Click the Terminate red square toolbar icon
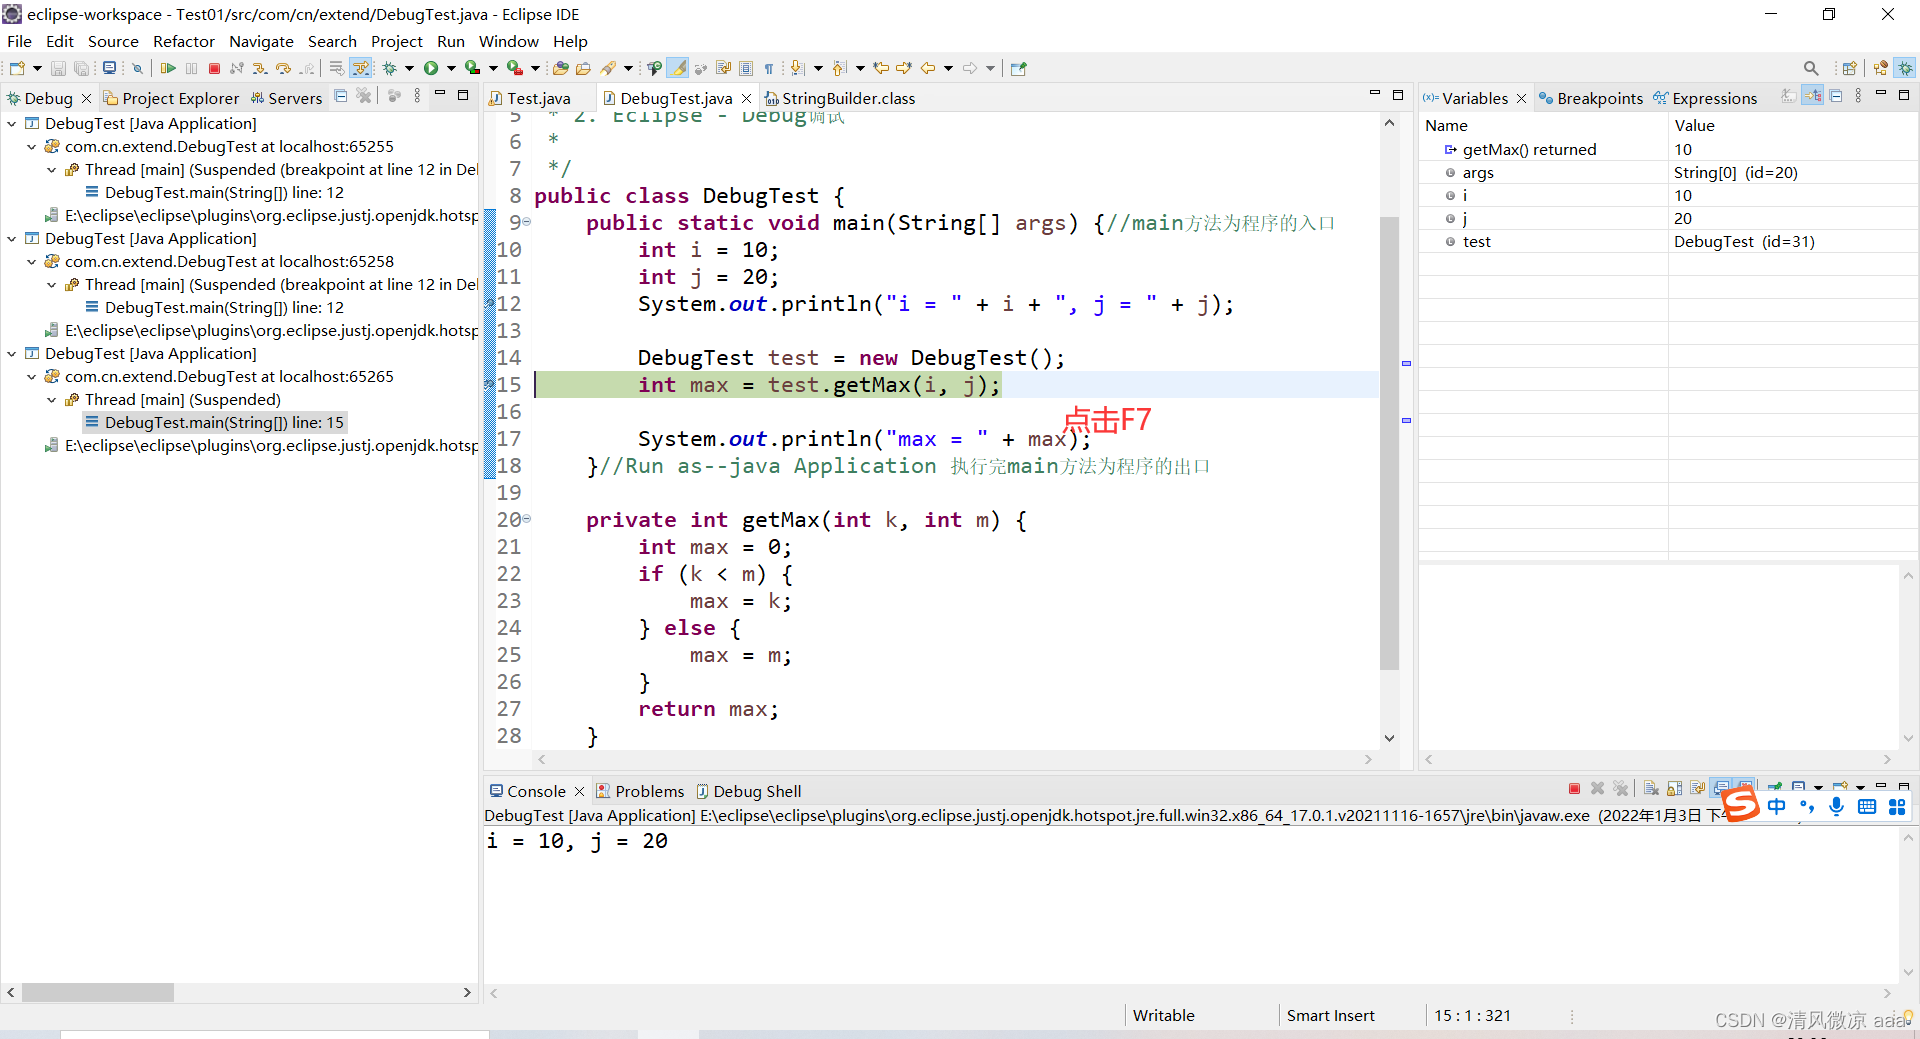This screenshot has height=1039, width=1920. point(214,68)
